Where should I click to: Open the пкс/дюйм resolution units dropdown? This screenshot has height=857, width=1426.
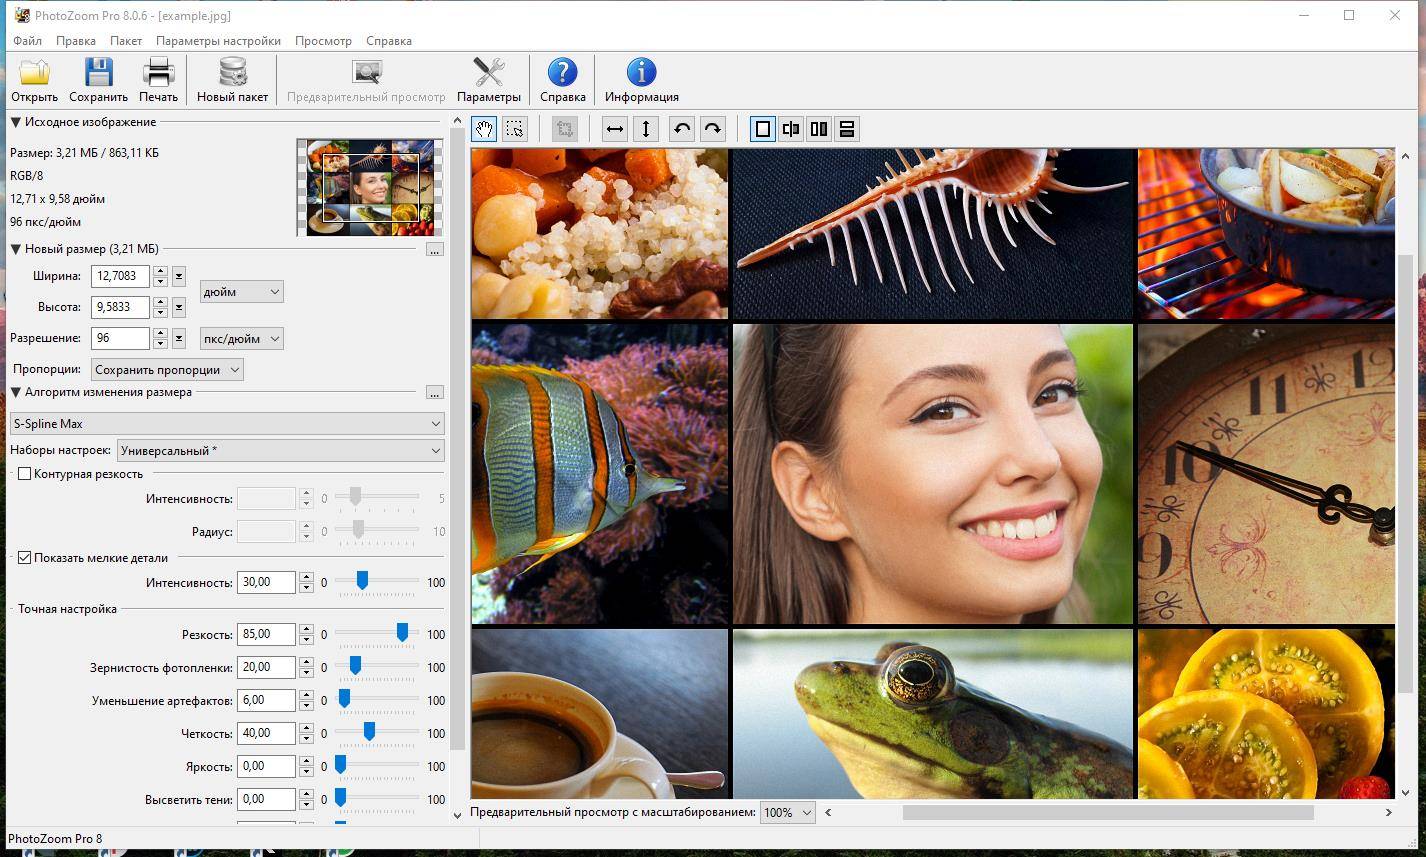coord(242,339)
